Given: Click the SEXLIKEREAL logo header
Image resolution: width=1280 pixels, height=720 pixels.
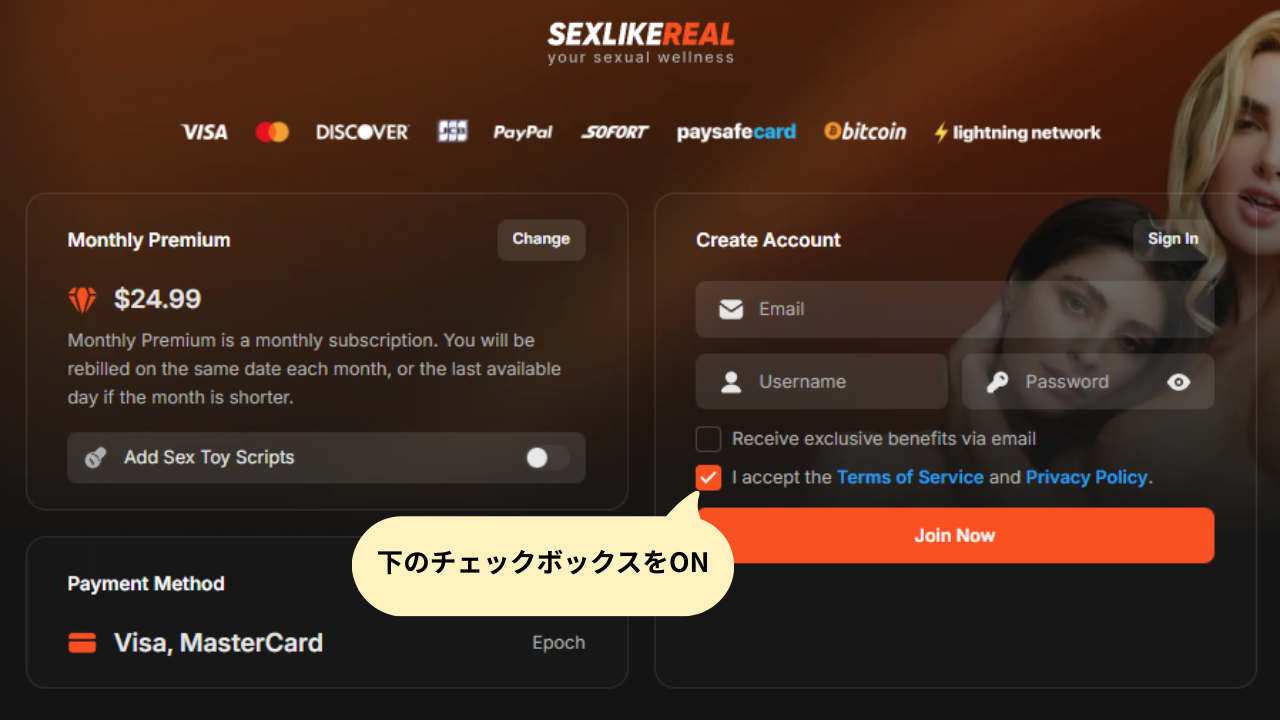Looking at the screenshot, I should click(x=640, y=40).
